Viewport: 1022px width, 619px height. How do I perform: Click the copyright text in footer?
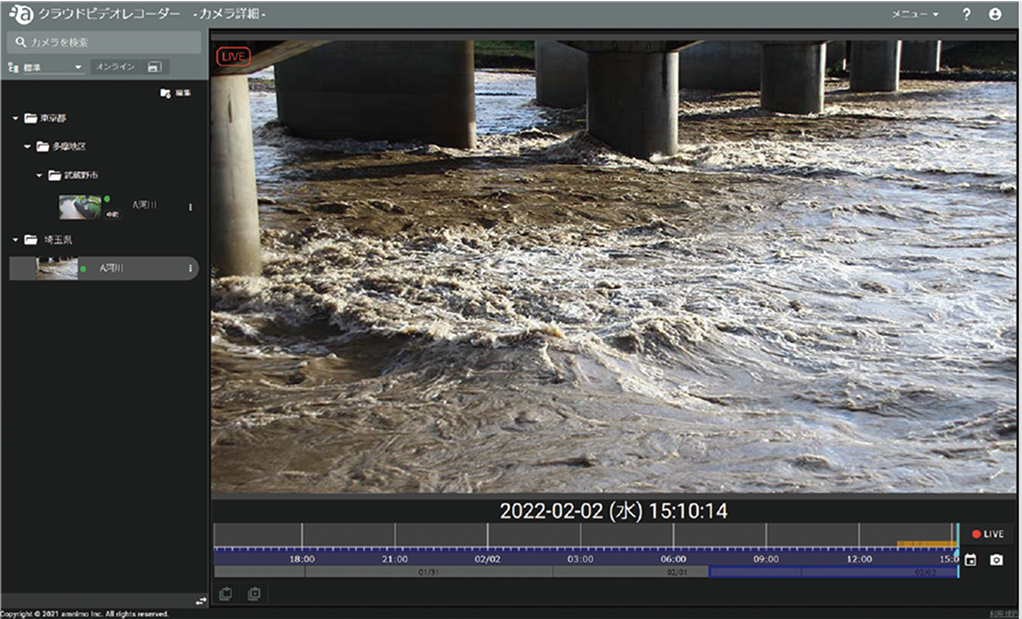[x=85, y=614]
